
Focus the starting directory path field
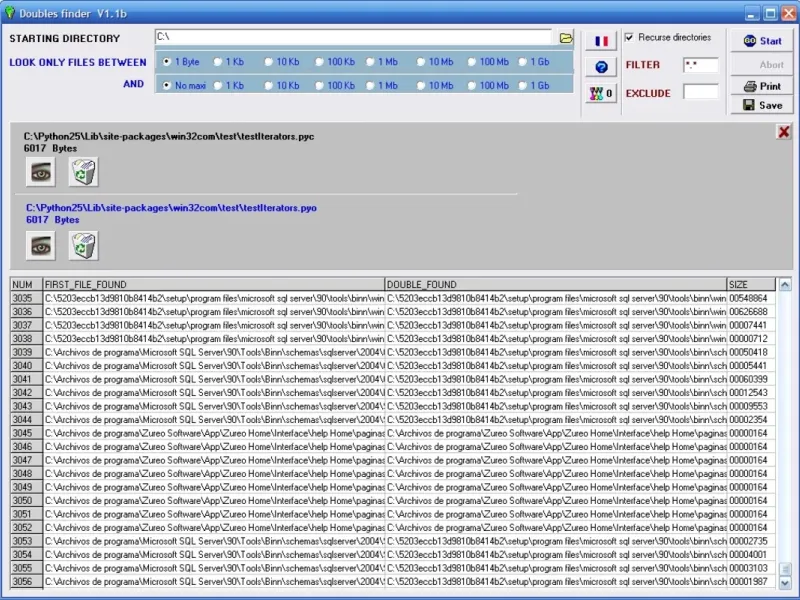354,37
